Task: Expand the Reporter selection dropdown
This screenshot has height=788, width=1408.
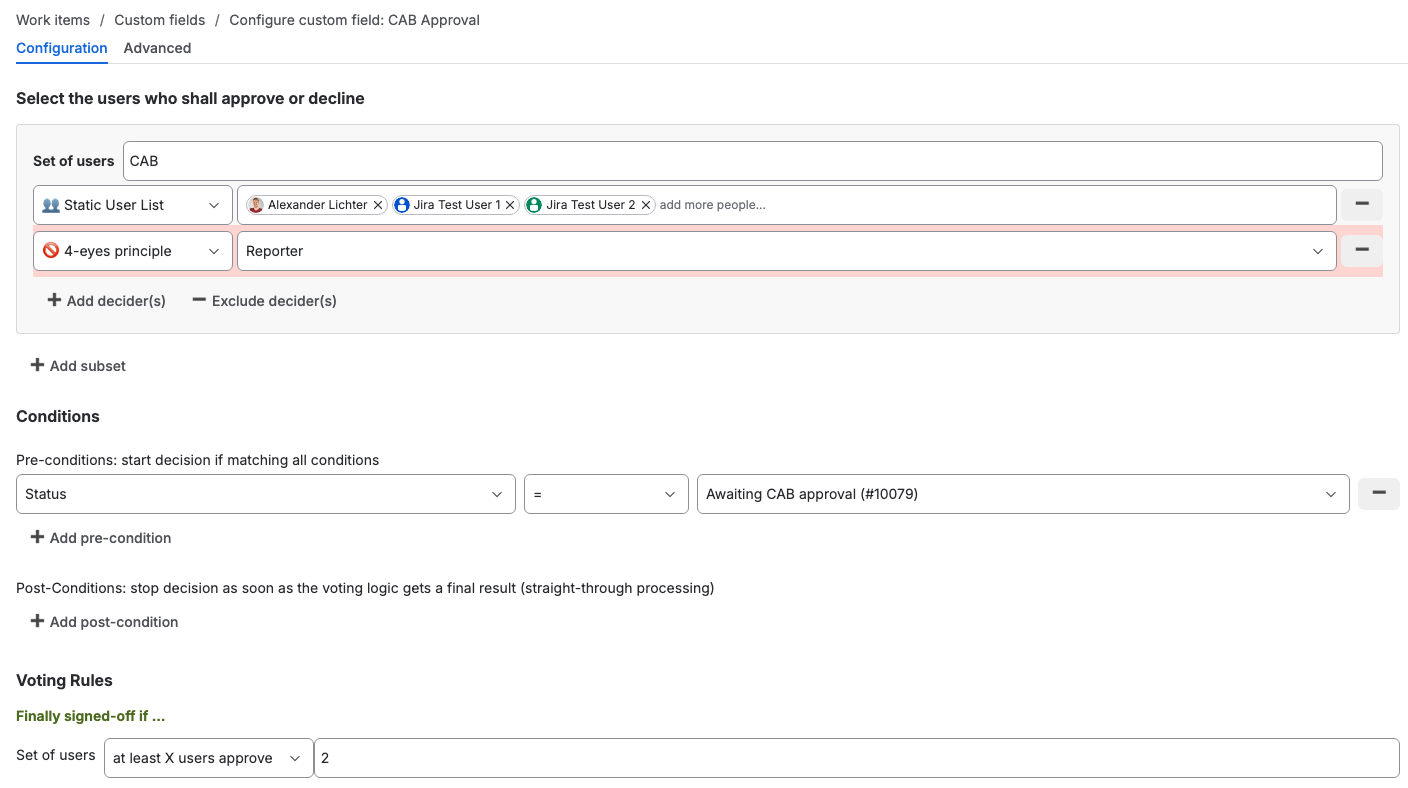Action: click(x=786, y=251)
